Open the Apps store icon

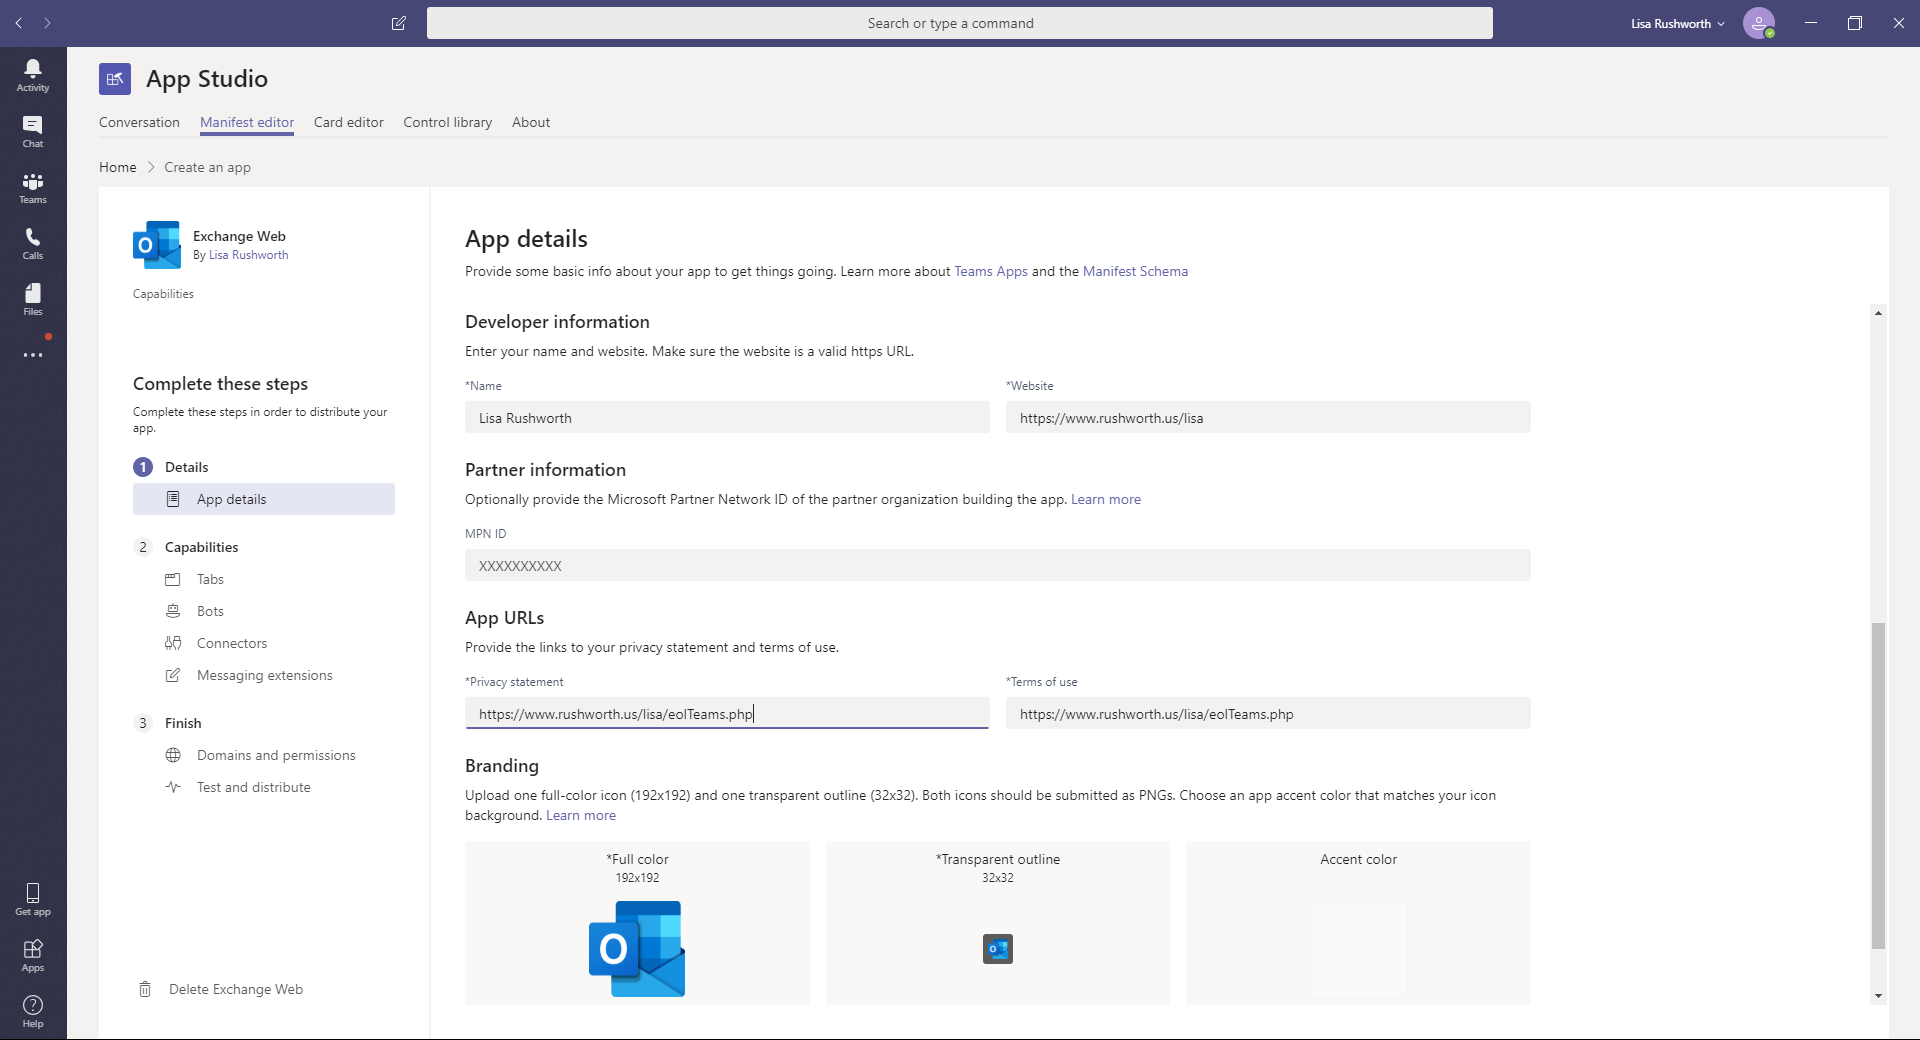[33, 955]
